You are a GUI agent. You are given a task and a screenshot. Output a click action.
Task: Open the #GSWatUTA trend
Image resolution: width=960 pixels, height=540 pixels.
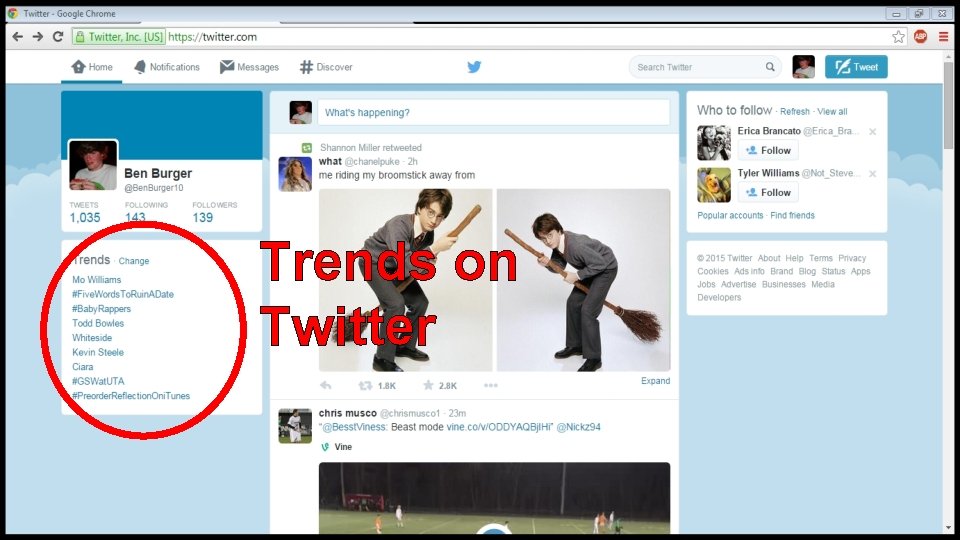coord(98,381)
